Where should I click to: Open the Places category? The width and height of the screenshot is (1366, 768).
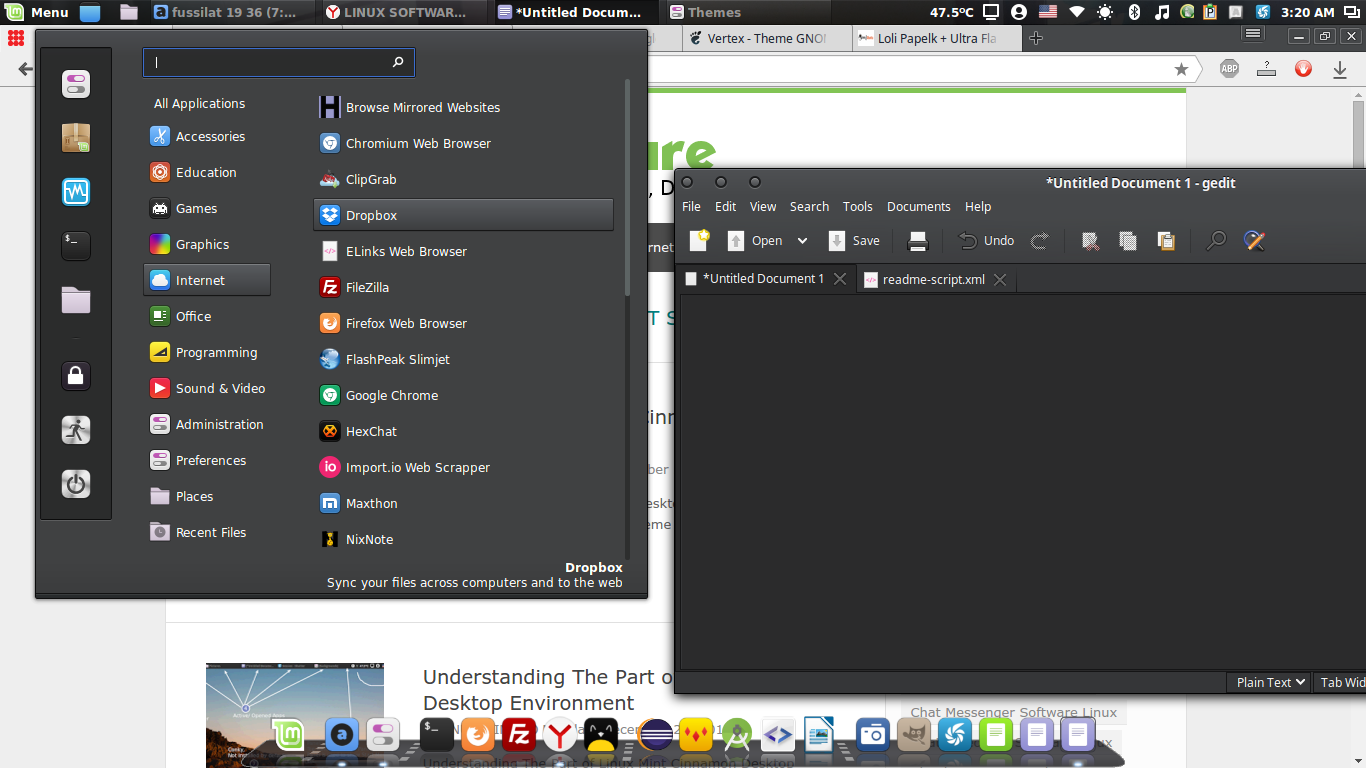(x=207, y=496)
